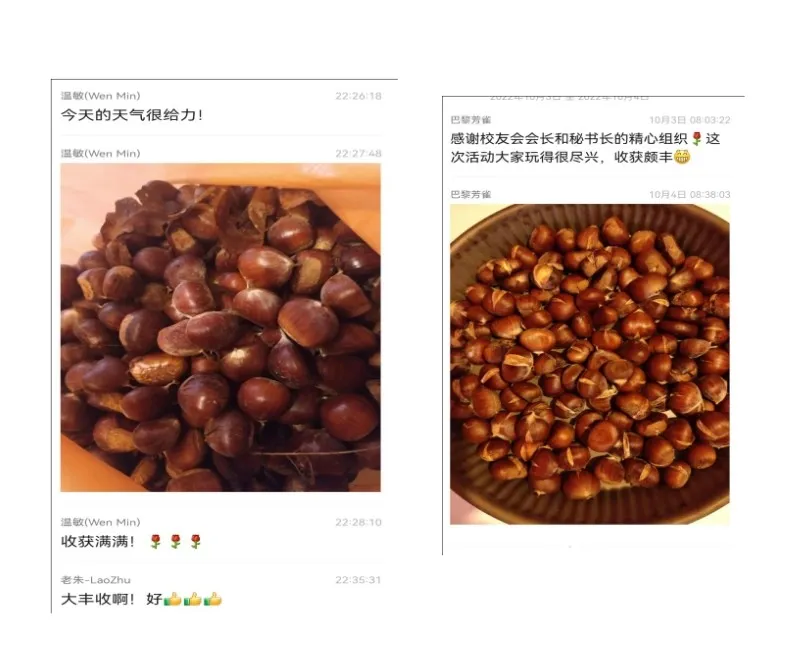Click the second thumbs-up emoji in LaoZhu's message
The width and height of the screenshot is (795, 667).
pyautogui.click(x=193, y=599)
